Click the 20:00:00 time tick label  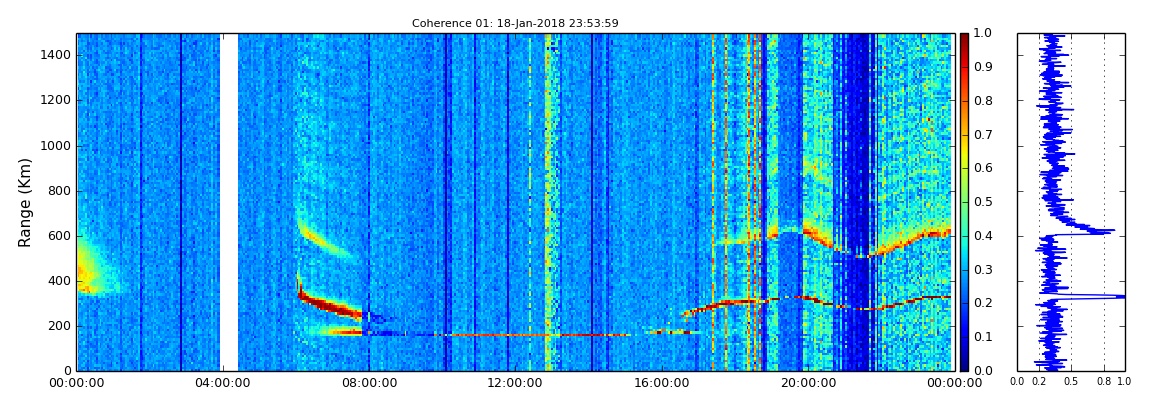(x=806, y=383)
